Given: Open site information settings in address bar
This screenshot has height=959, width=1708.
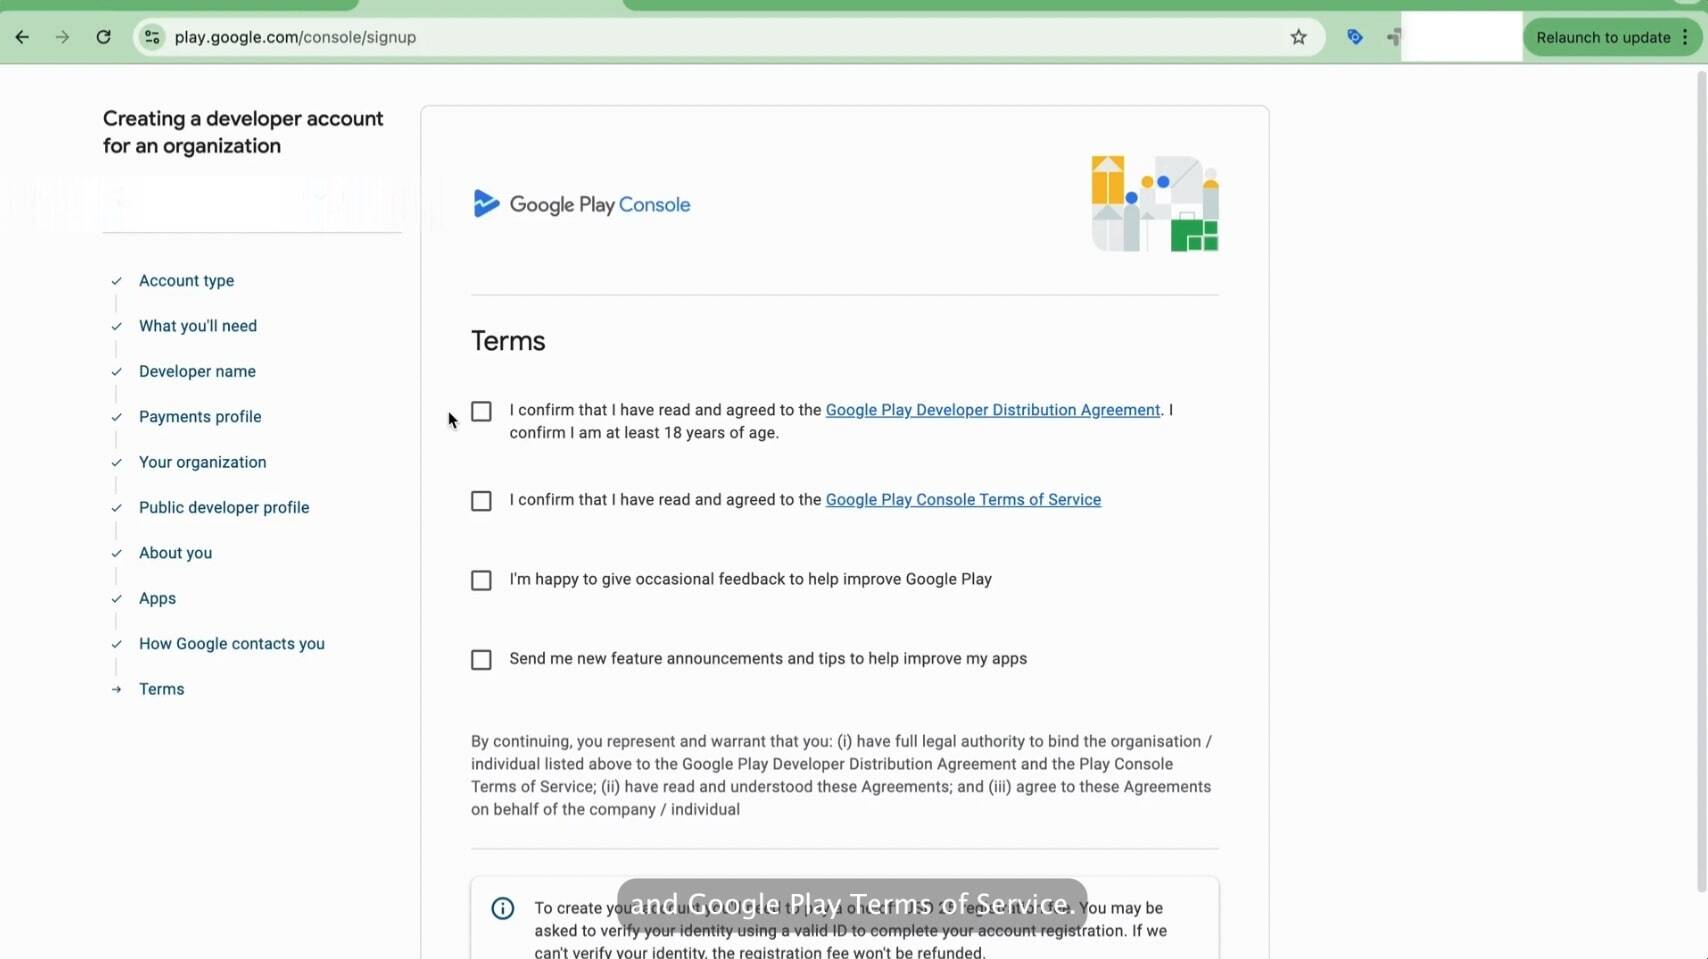Looking at the screenshot, I should pyautogui.click(x=151, y=37).
